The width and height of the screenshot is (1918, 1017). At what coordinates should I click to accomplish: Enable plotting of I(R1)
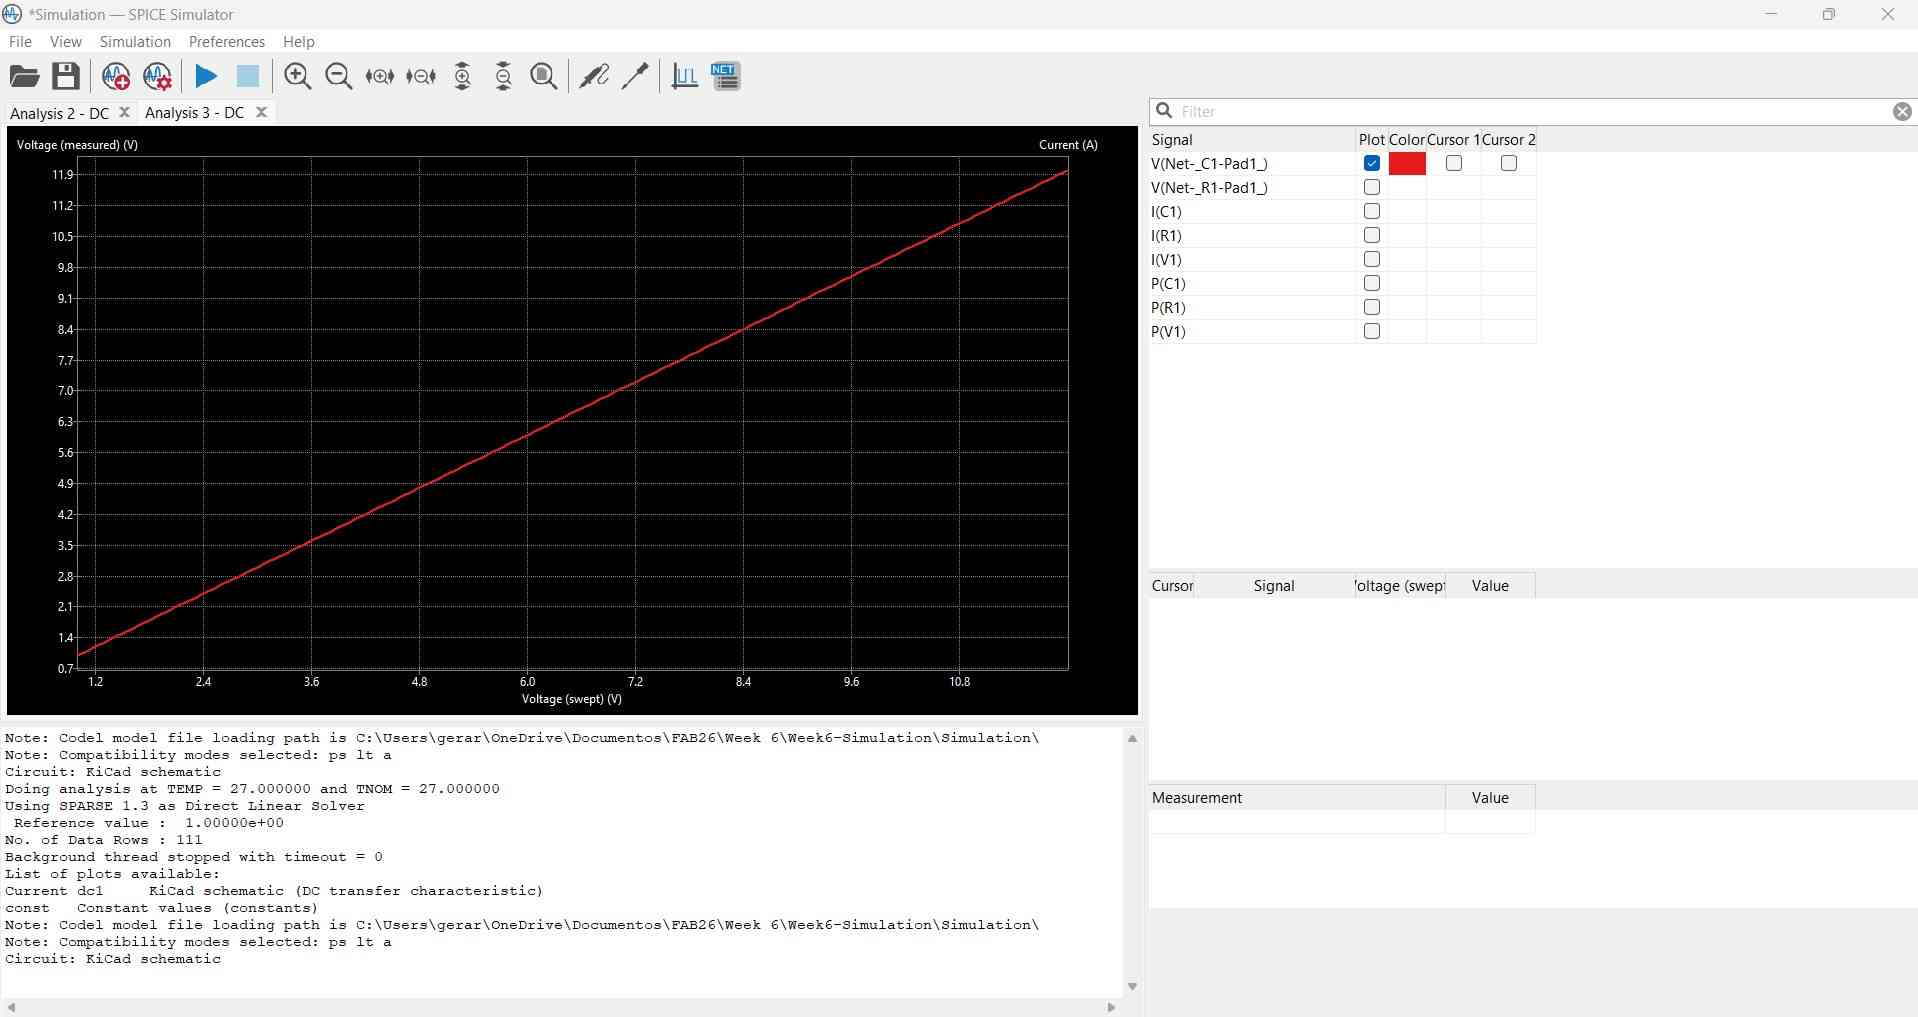pos(1372,235)
